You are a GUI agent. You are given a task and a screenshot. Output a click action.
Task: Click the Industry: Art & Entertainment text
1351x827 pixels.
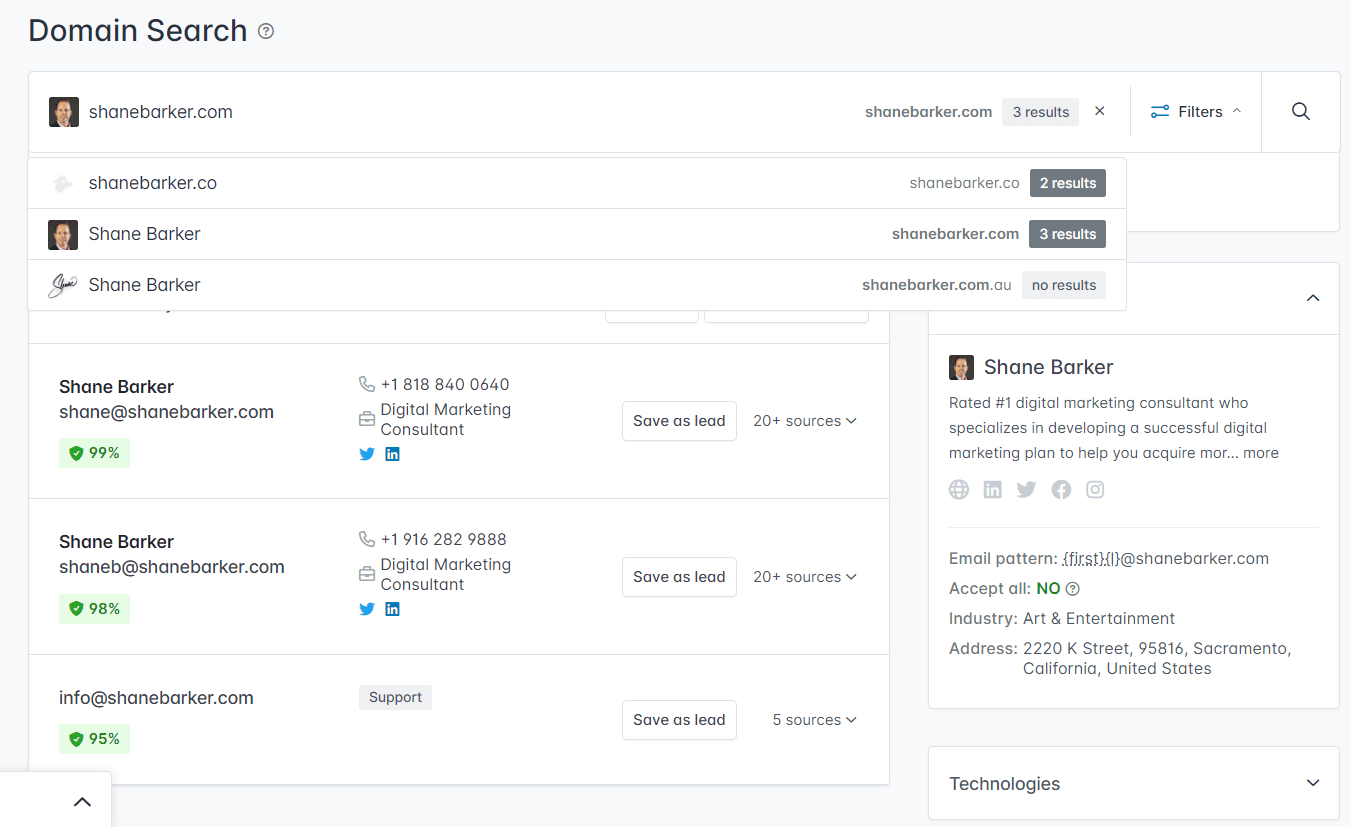click(x=1062, y=618)
